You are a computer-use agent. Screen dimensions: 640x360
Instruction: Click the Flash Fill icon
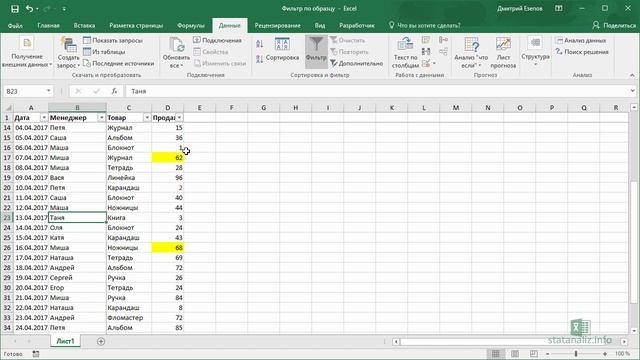[426, 40]
